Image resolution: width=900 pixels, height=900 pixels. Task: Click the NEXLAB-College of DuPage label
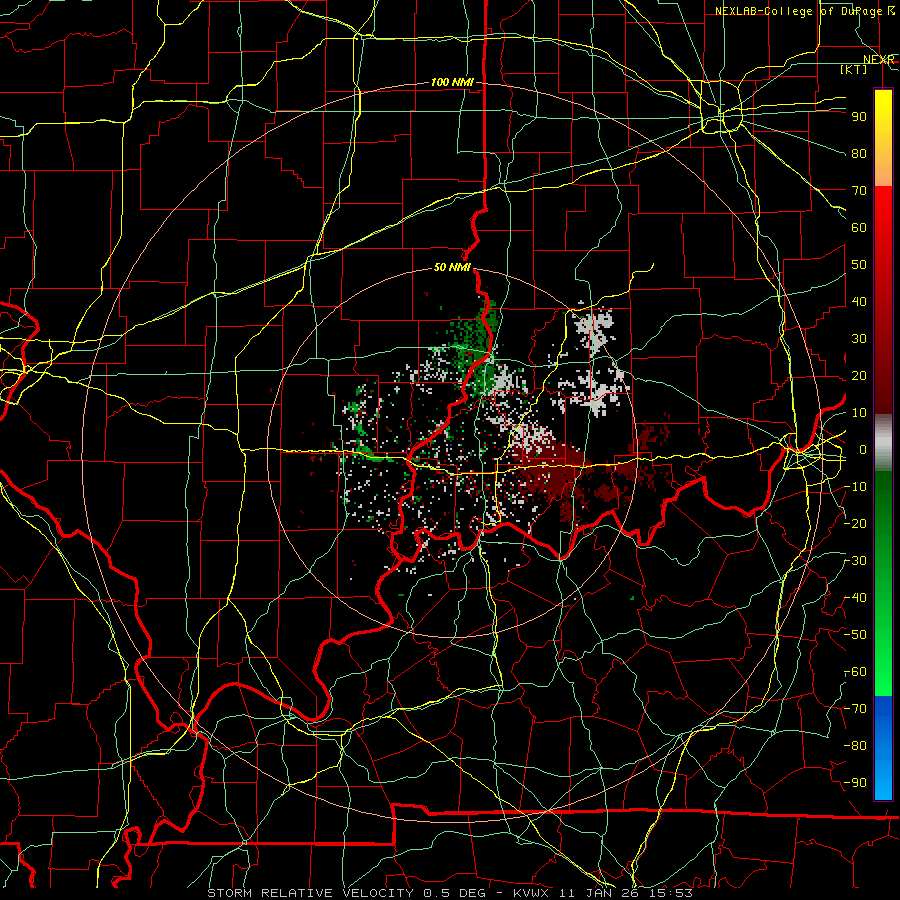pyautogui.click(x=798, y=11)
